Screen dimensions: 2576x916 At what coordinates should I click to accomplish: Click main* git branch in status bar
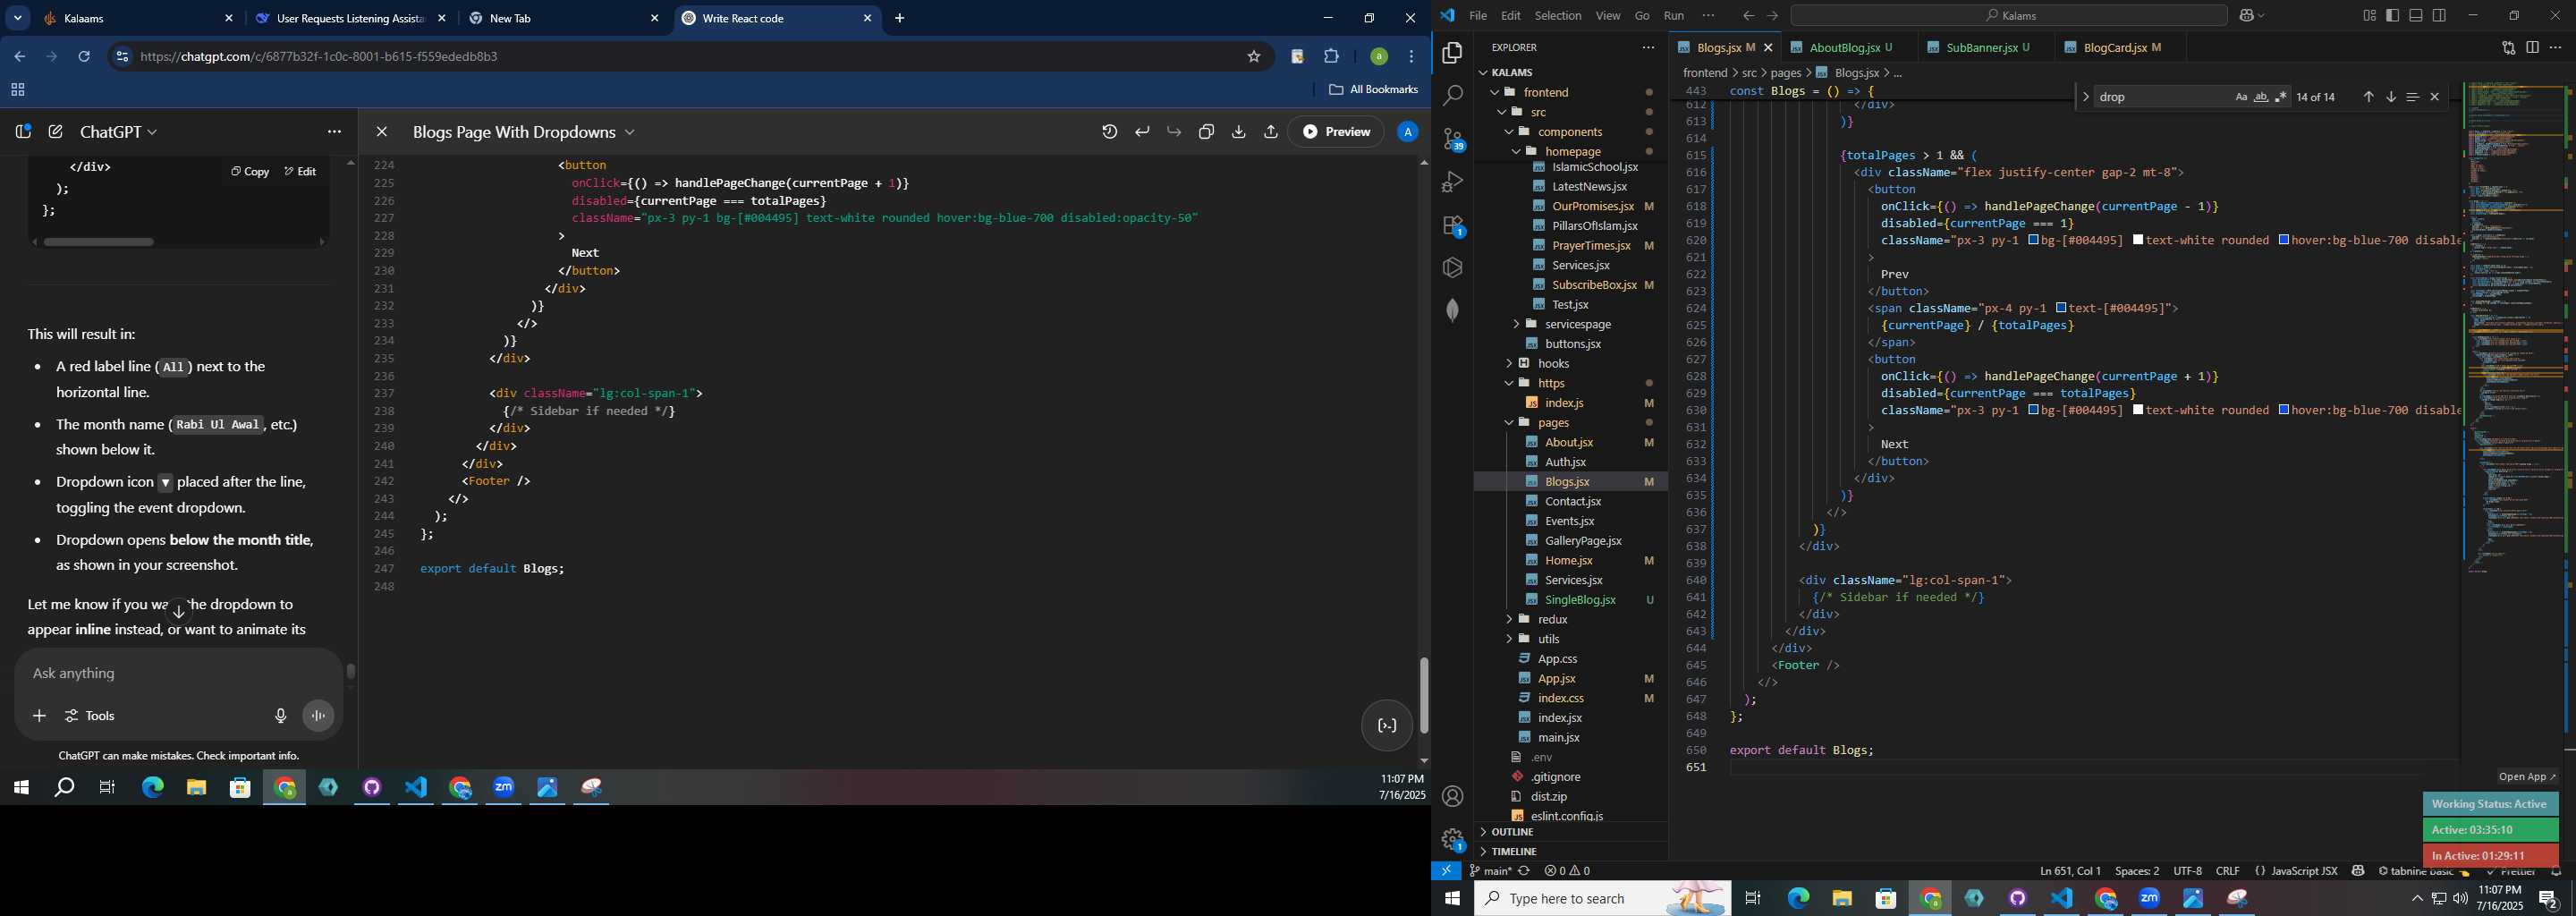pyautogui.click(x=1489, y=871)
